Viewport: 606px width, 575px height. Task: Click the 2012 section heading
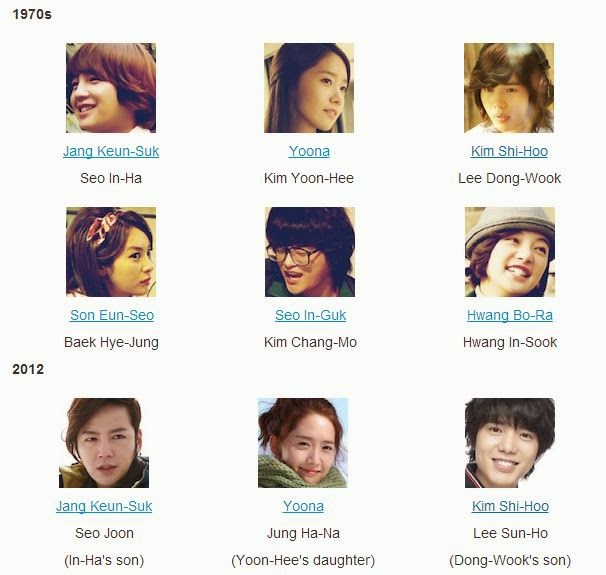point(28,369)
